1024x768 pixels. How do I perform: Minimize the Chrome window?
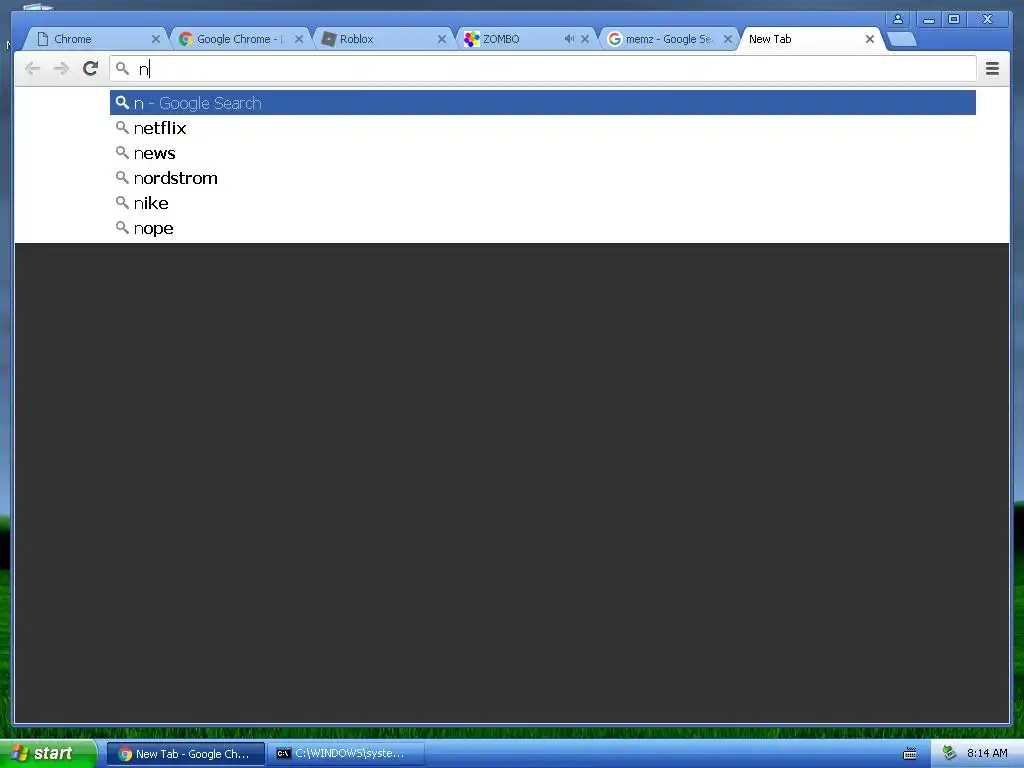click(929, 19)
